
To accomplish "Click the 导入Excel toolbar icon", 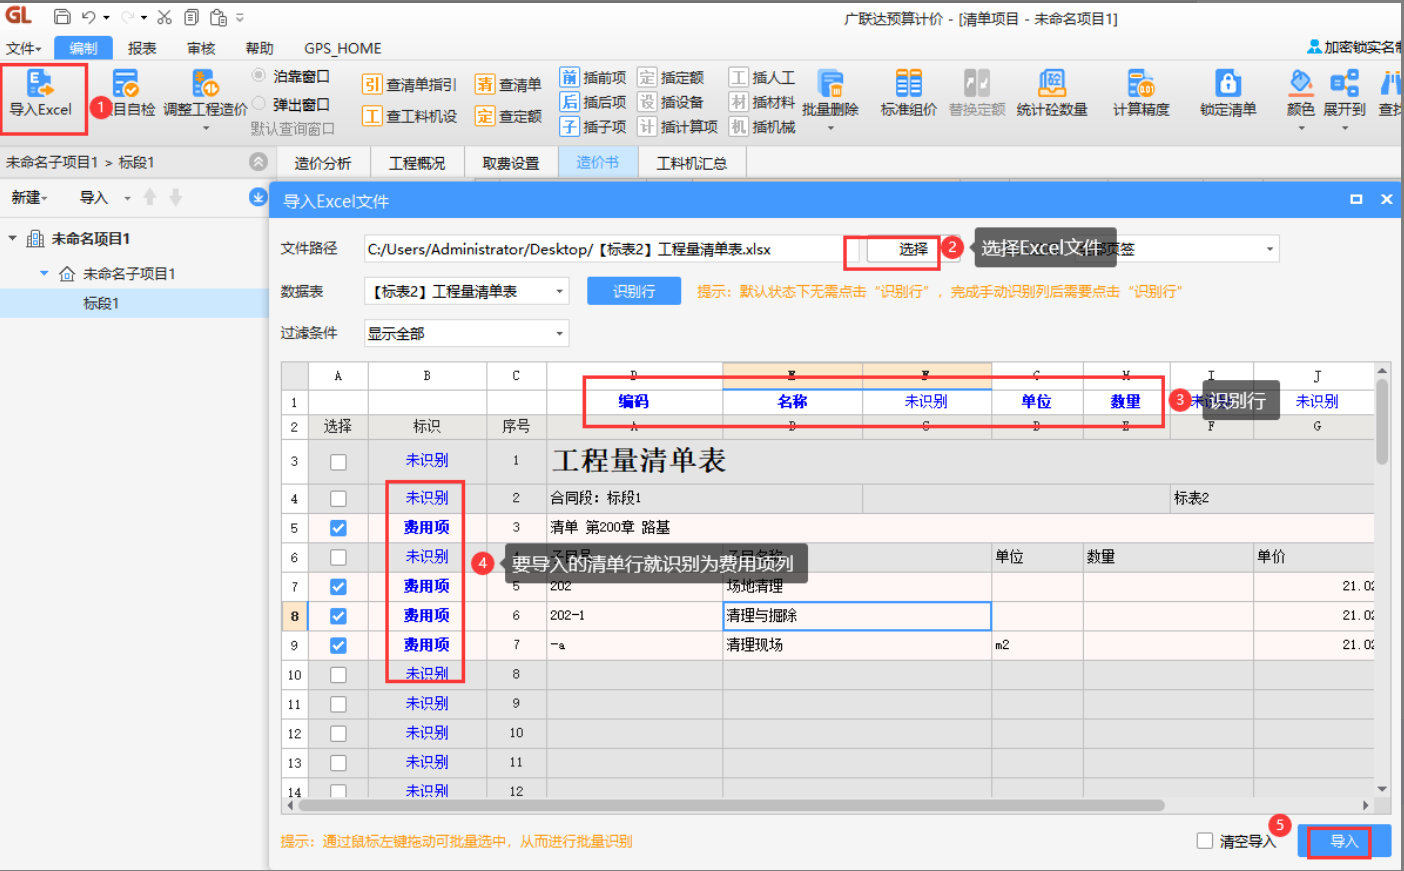I will point(41,95).
